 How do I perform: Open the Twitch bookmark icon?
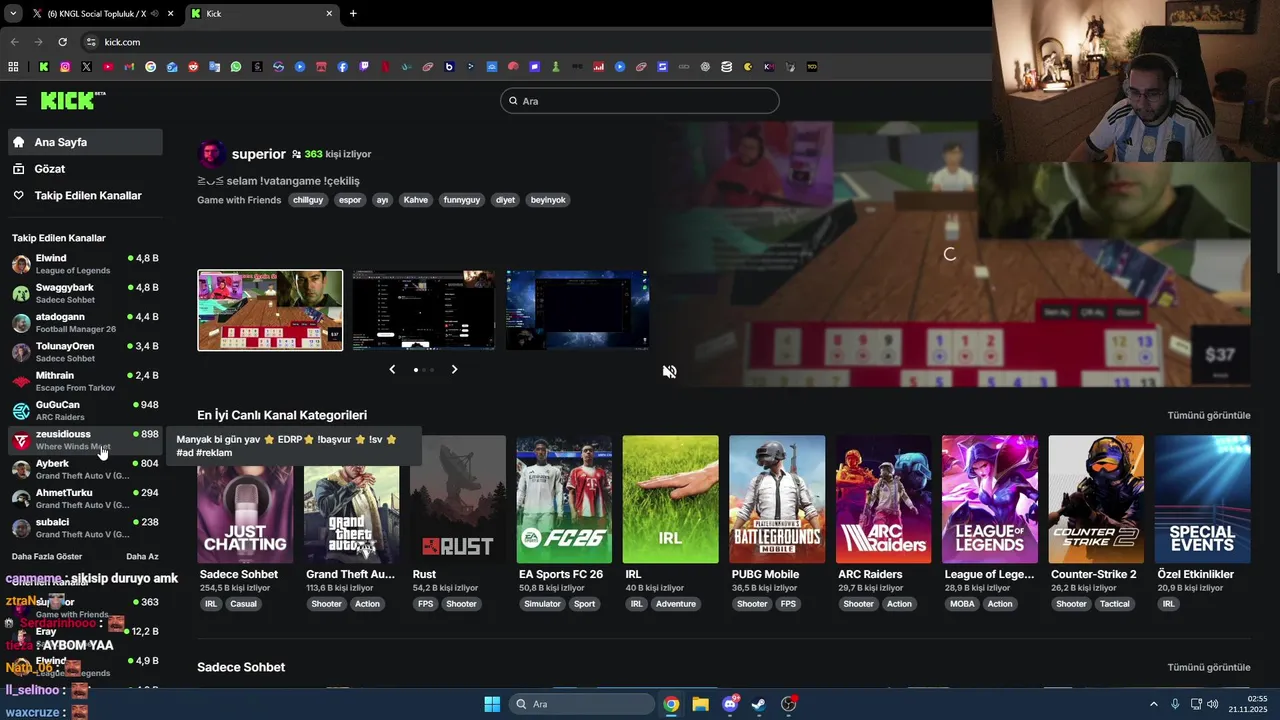(364, 67)
